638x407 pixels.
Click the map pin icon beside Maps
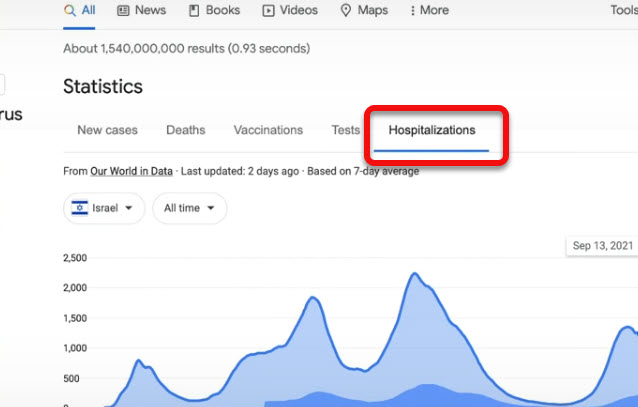[345, 11]
